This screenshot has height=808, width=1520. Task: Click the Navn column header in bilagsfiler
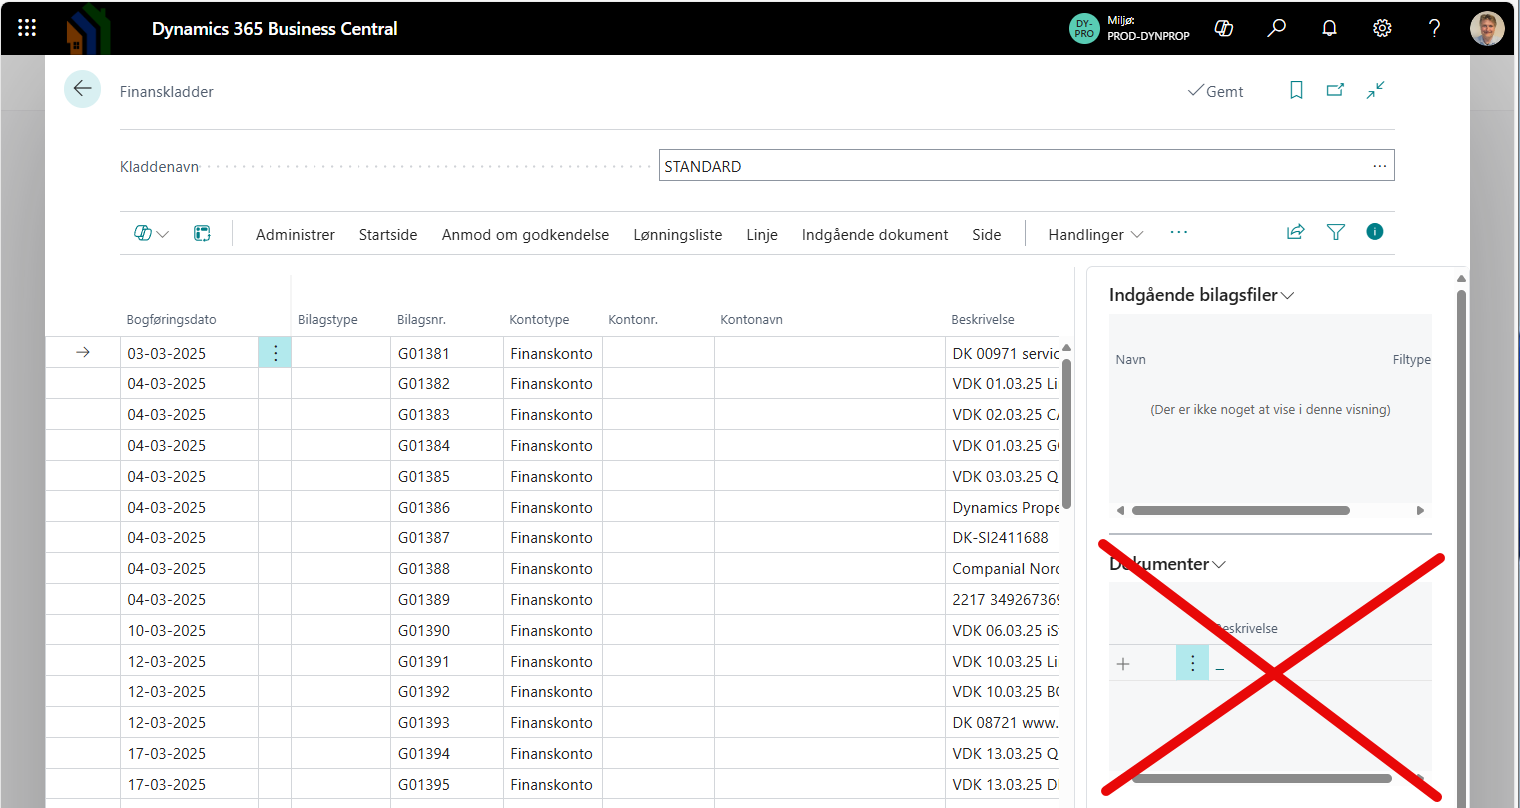click(1130, 359)
